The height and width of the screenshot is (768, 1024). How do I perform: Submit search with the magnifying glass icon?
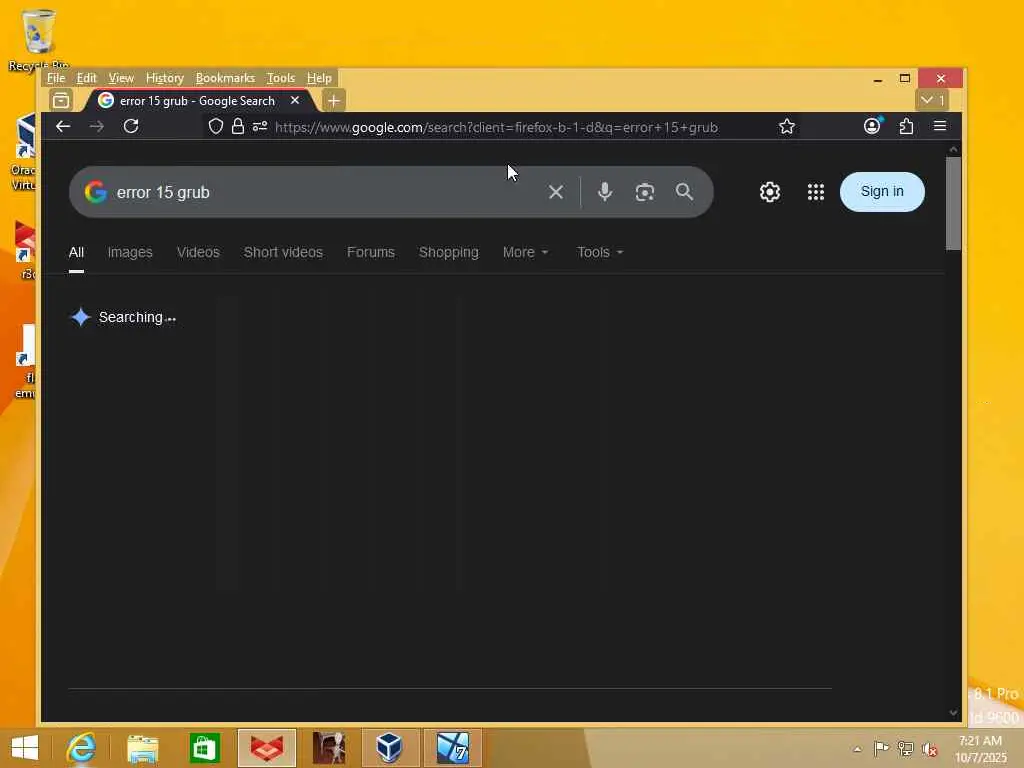684,192
